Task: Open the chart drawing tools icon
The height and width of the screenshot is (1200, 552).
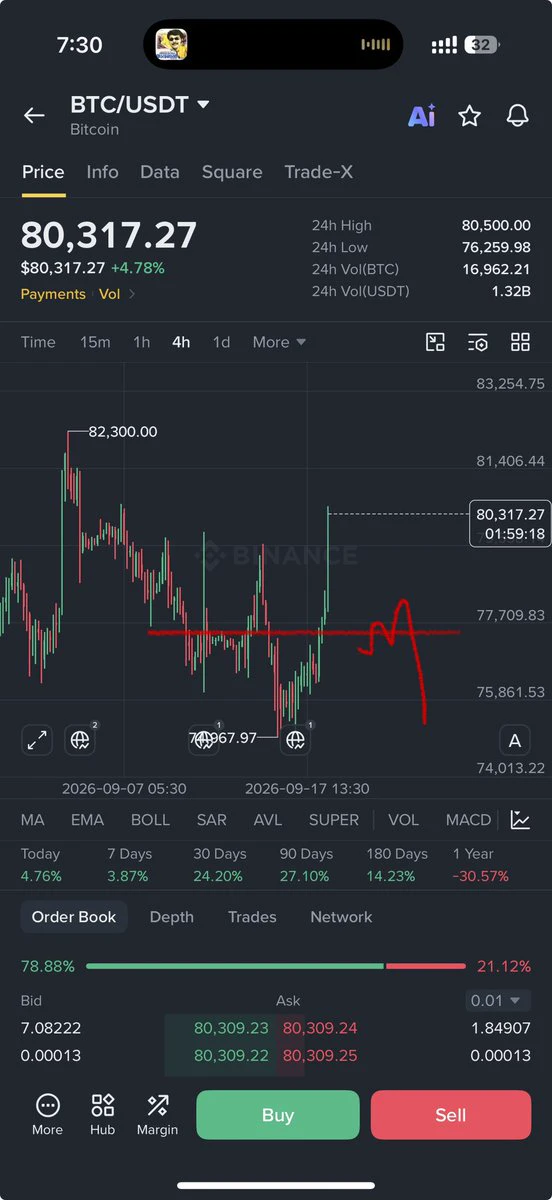Action: (435, 342)
